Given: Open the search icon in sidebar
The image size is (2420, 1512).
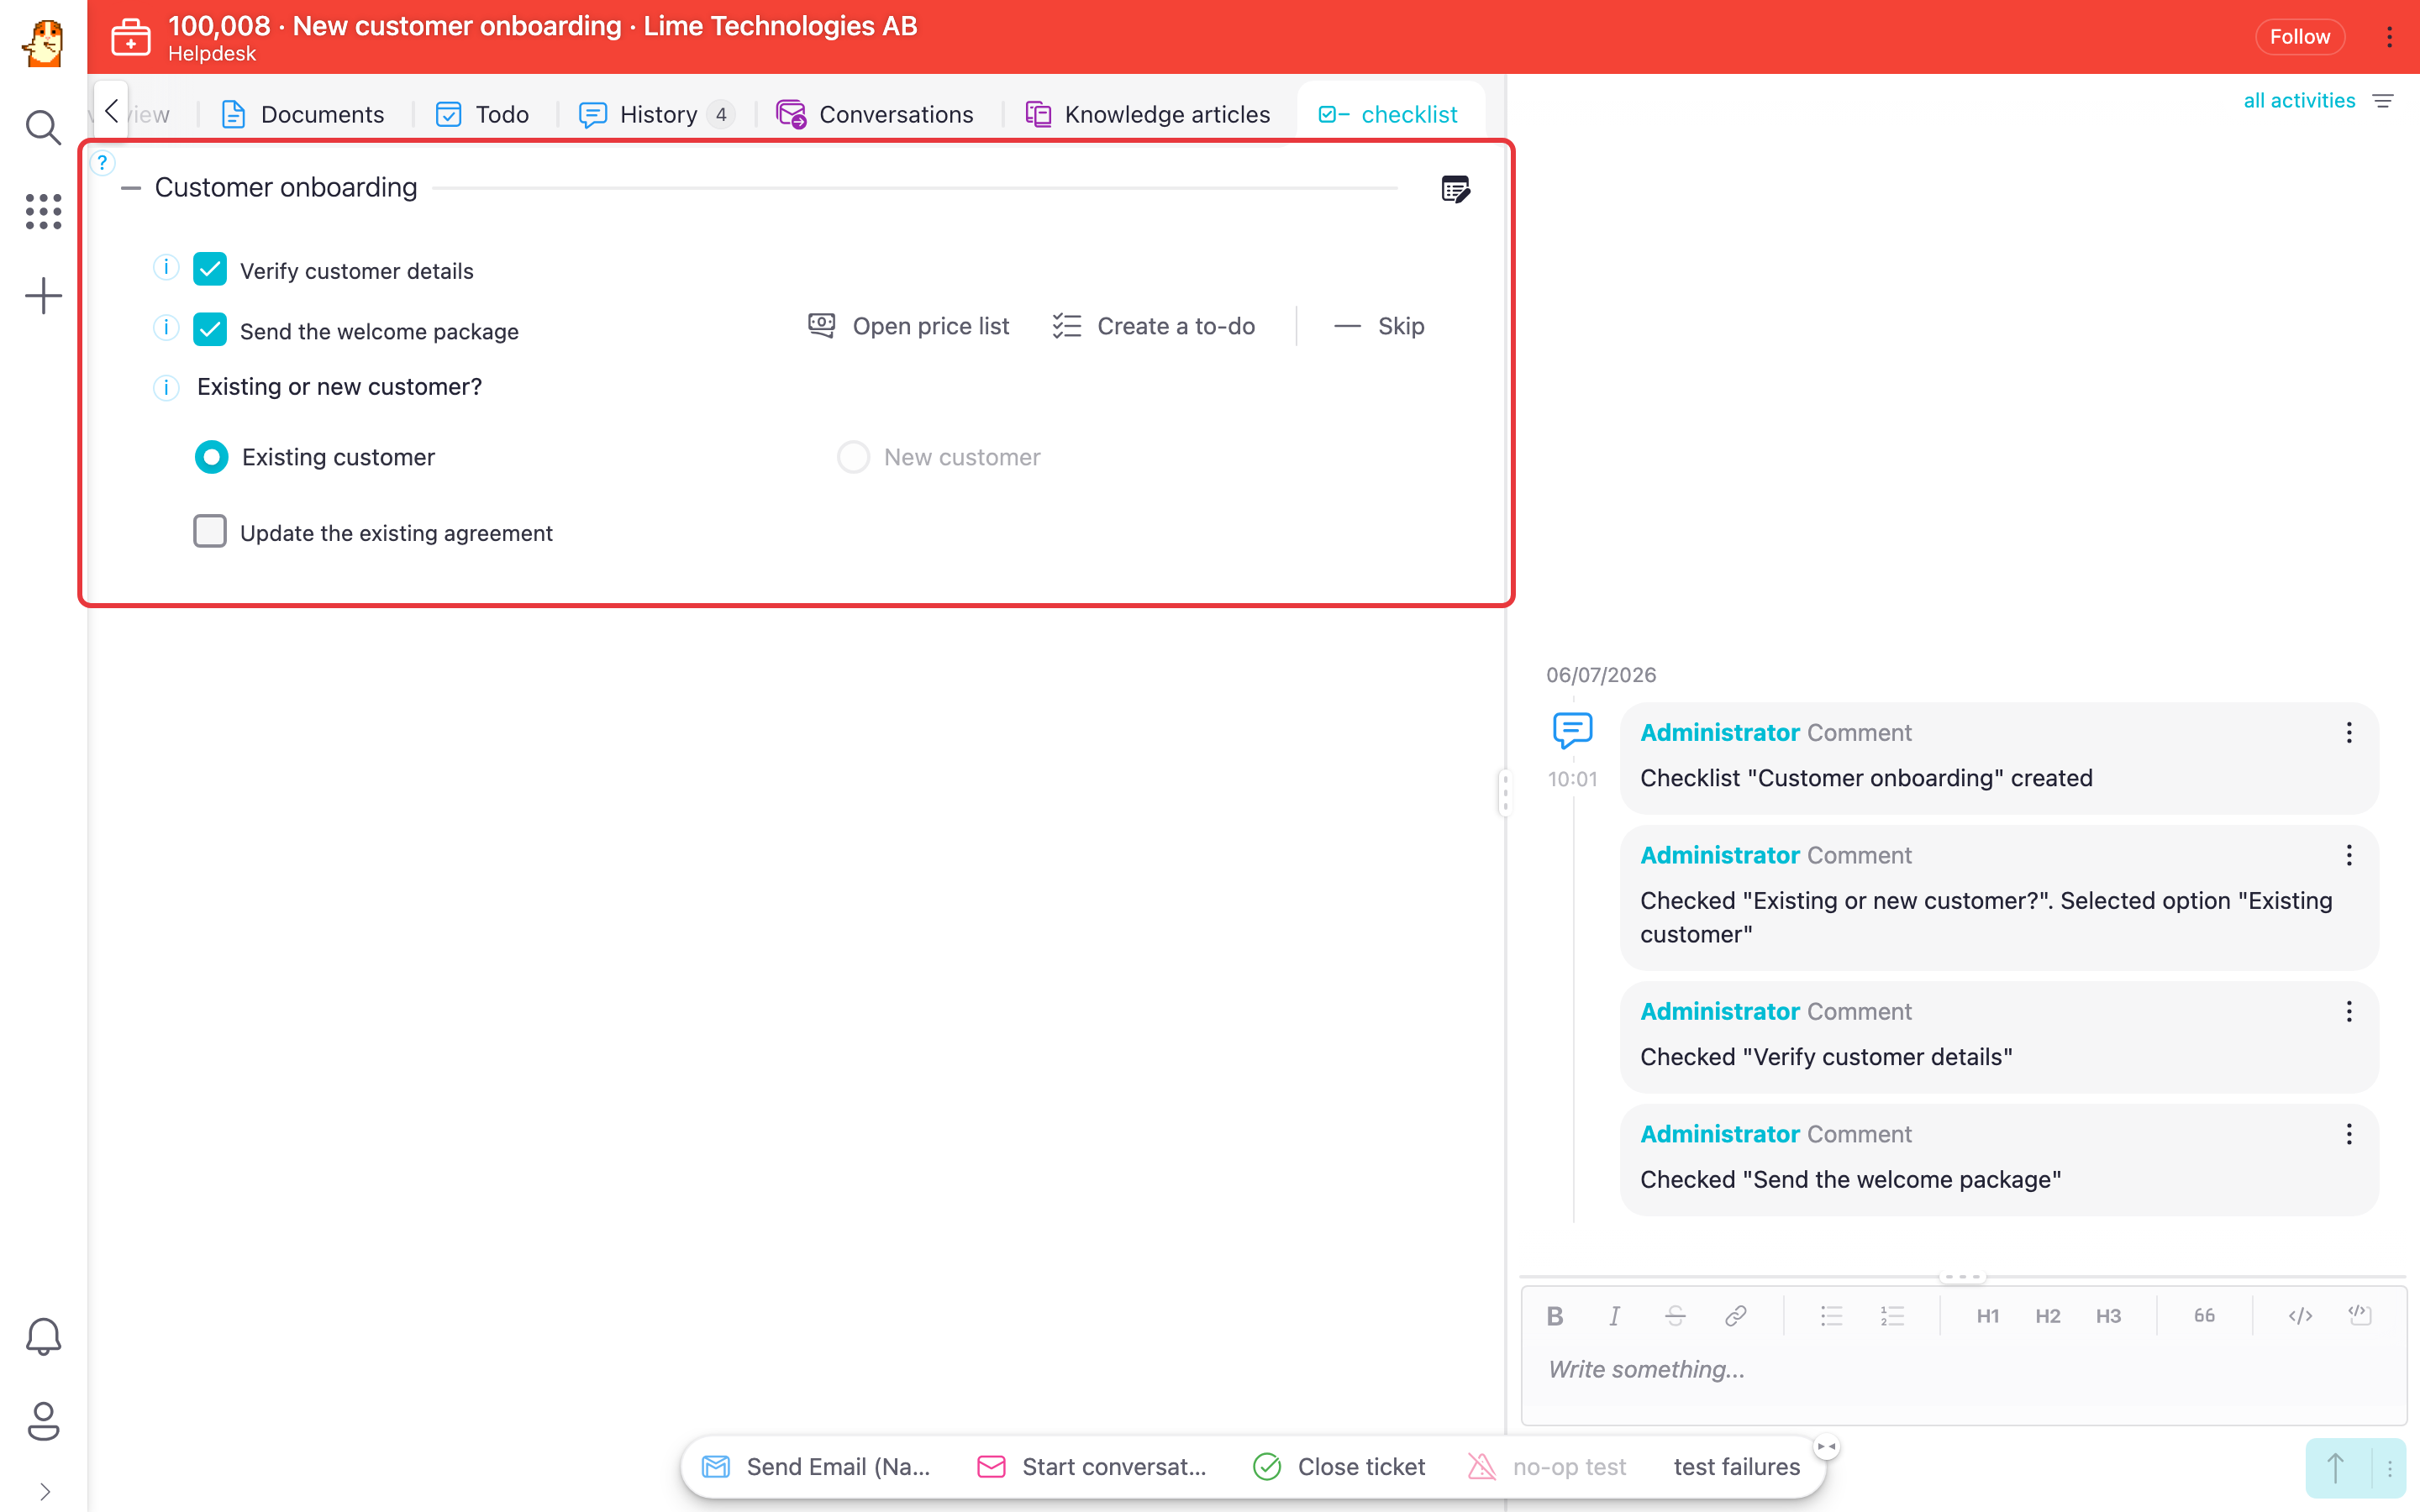Looking at the screenshot, I should pyautogui.click(x=43, y=127).
